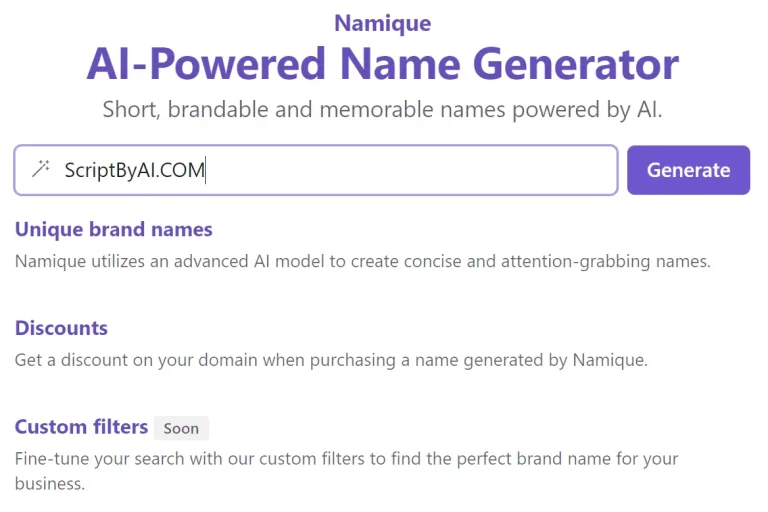
Task: Click the description about domain purchase discount
Action: click(331, 360)
